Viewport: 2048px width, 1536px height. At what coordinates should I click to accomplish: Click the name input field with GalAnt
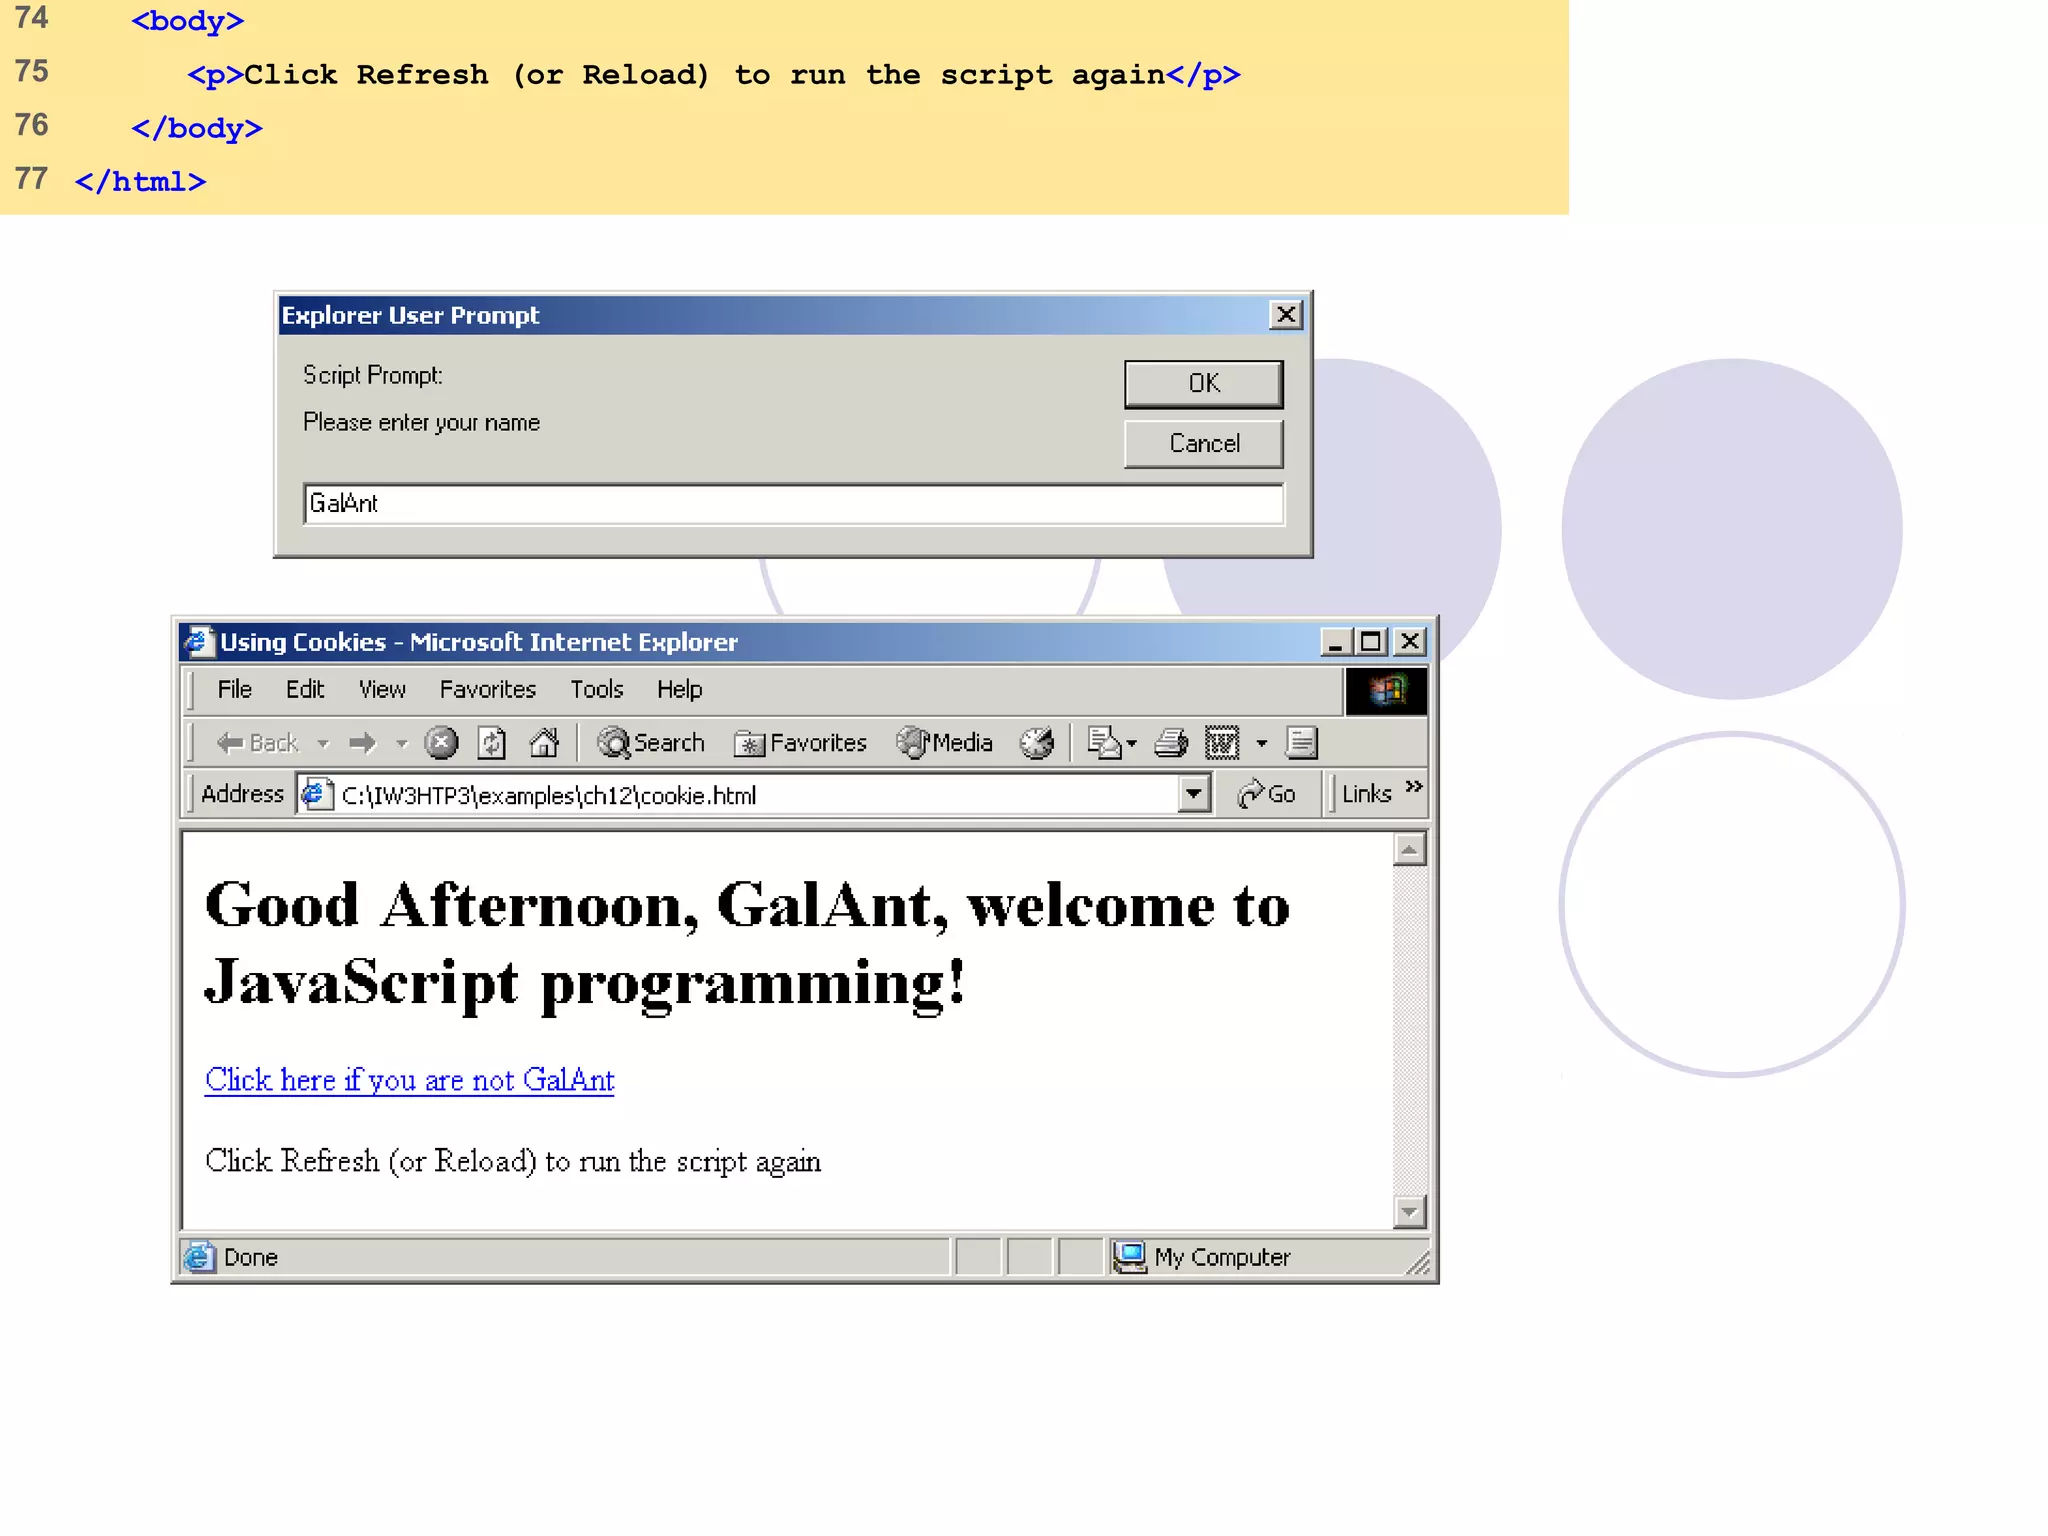click(792, 504)
